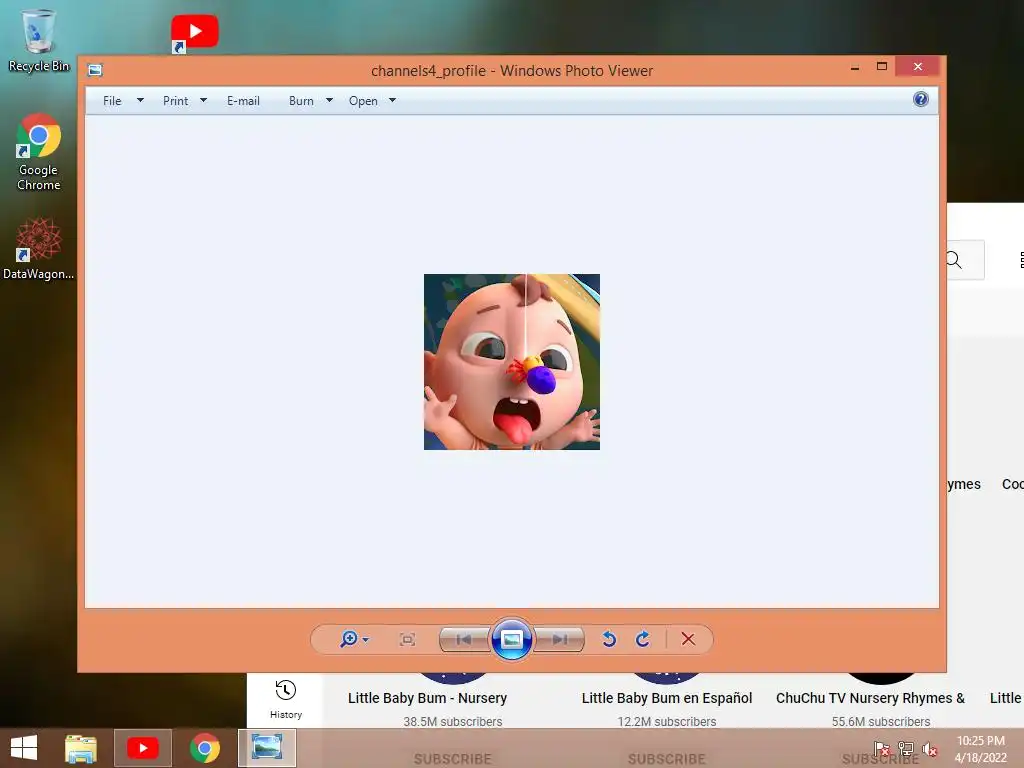Subscribe to Little Baby Bum - Nursery
This screenshot has width=1024, height=768.
click(x=453, y=759)
